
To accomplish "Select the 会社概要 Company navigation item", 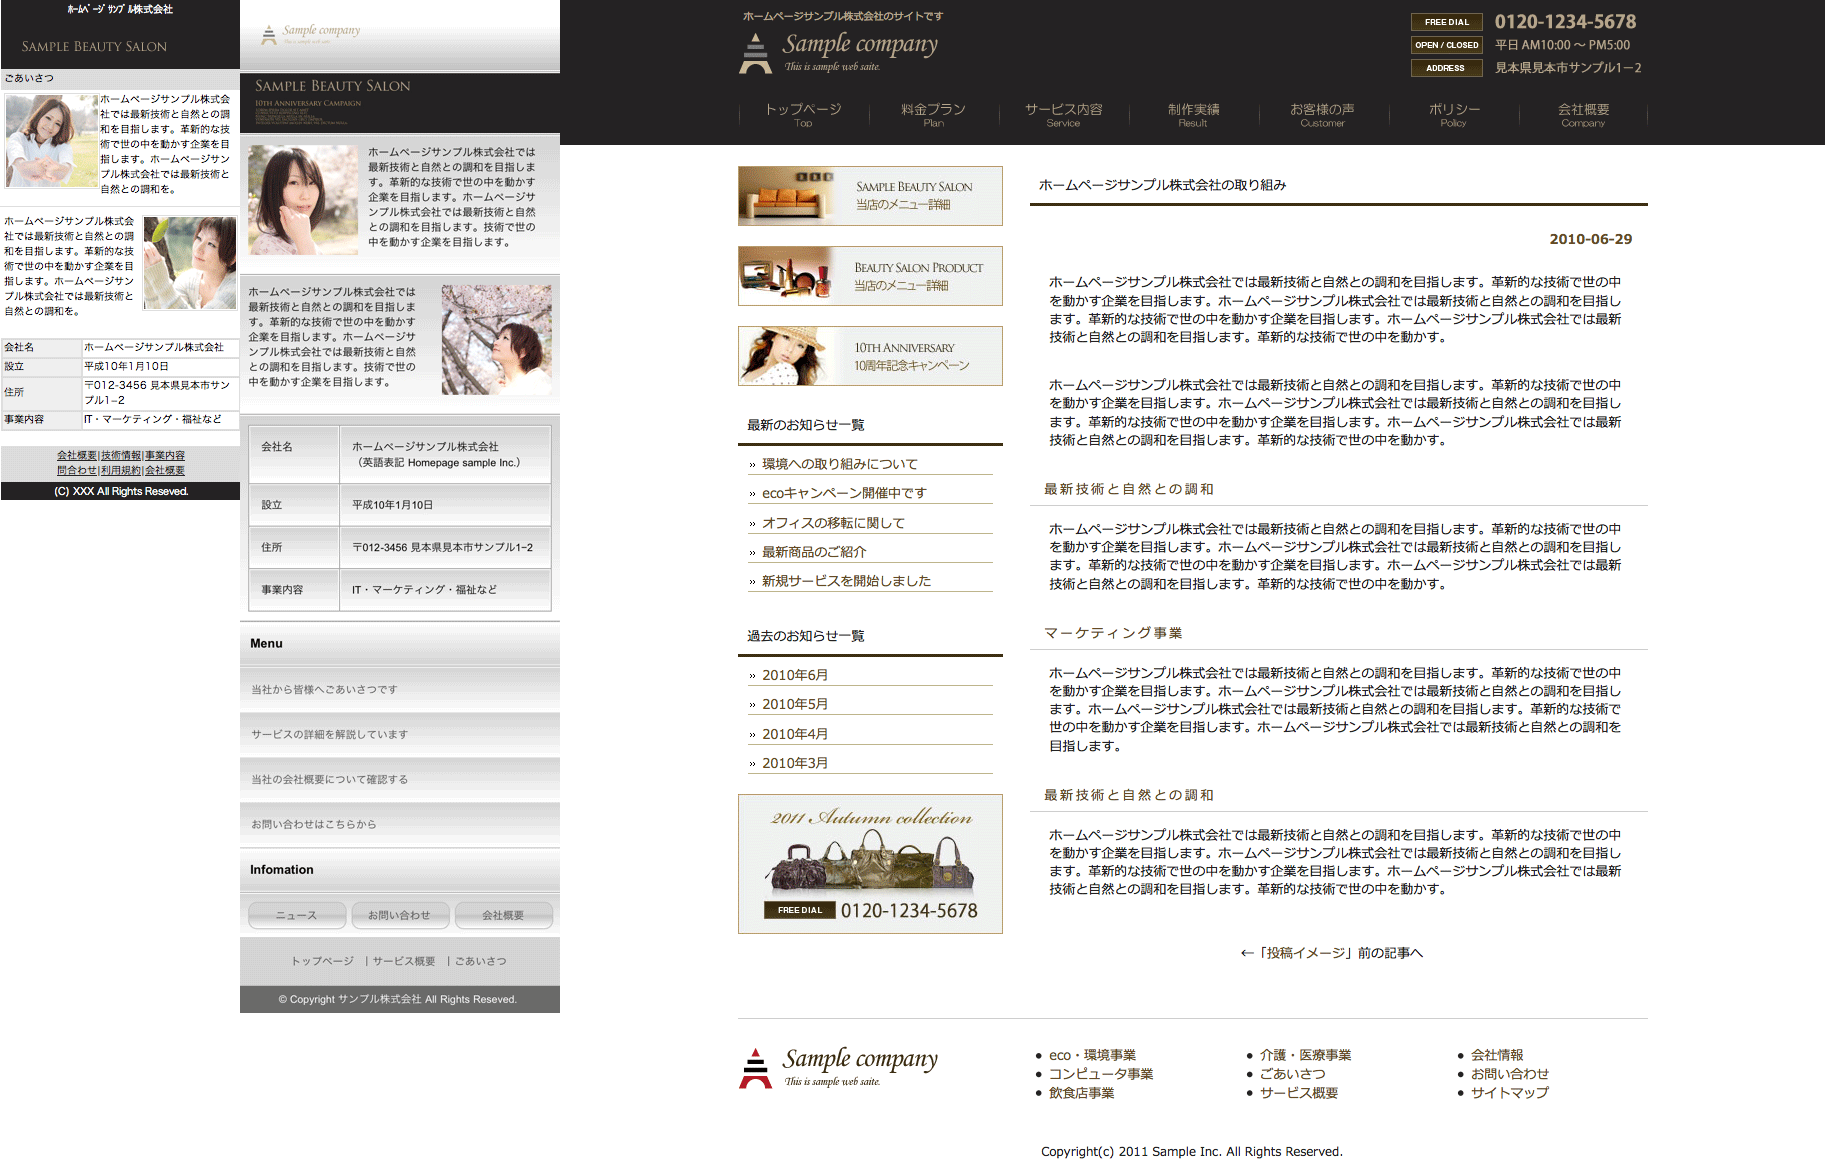I will (x=1583, y=114).
